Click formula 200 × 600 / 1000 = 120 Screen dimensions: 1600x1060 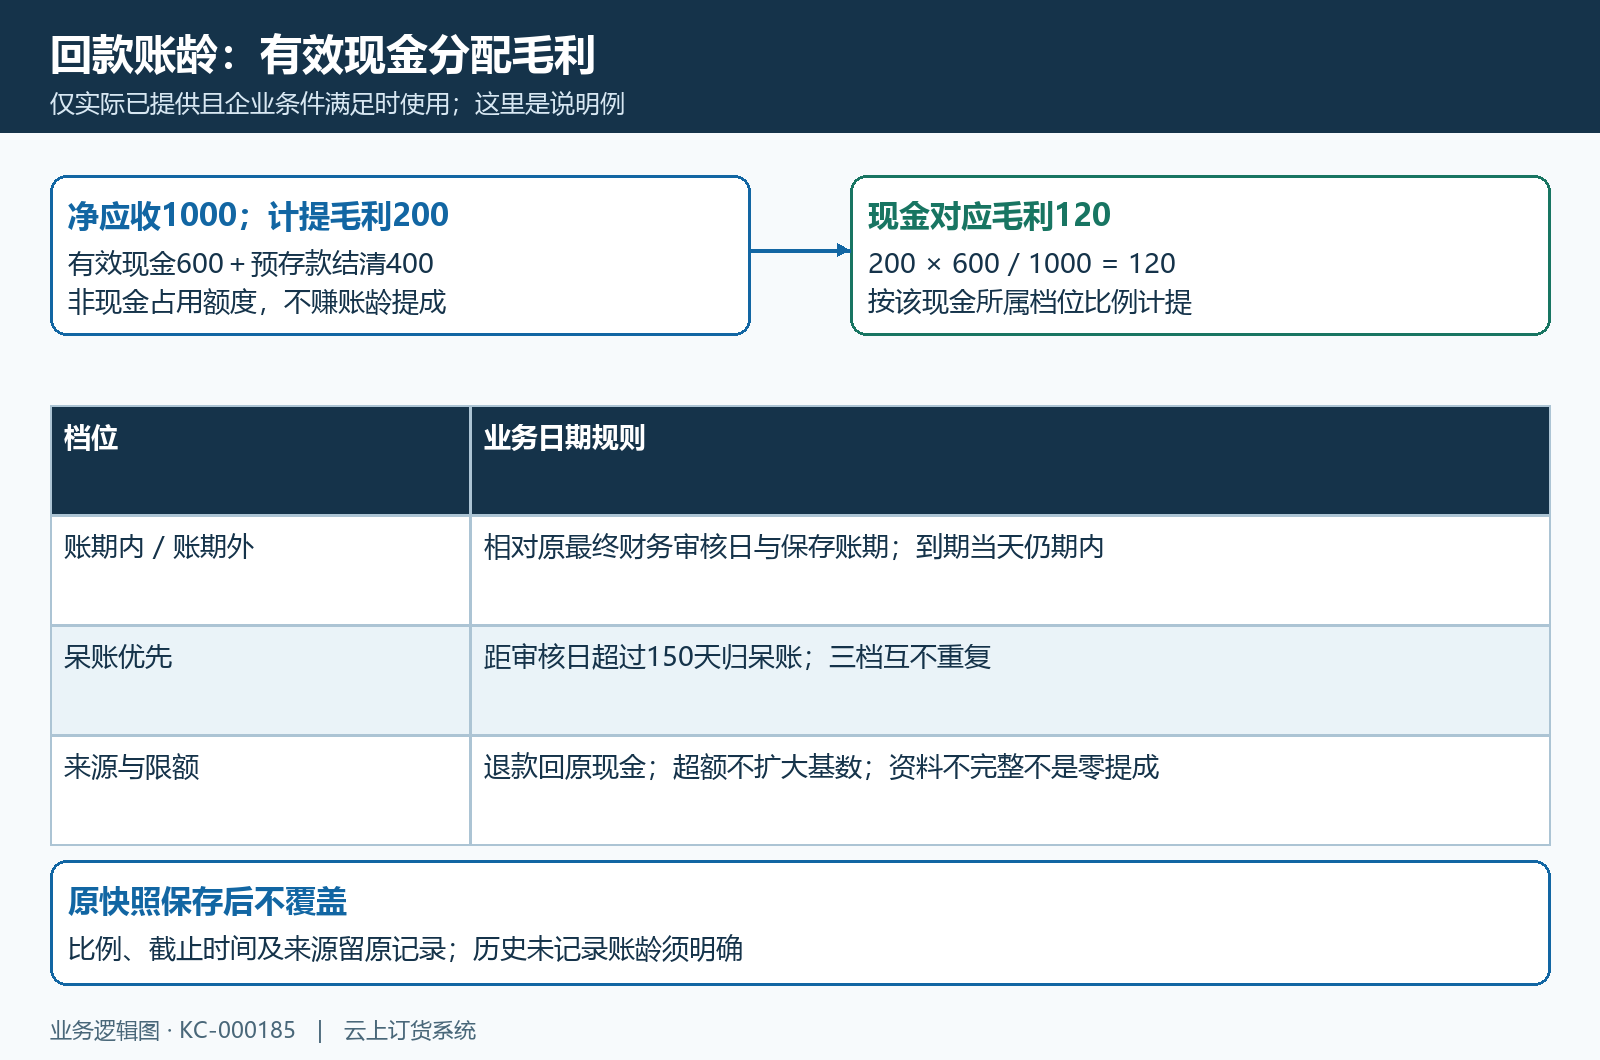(1021, 264)
